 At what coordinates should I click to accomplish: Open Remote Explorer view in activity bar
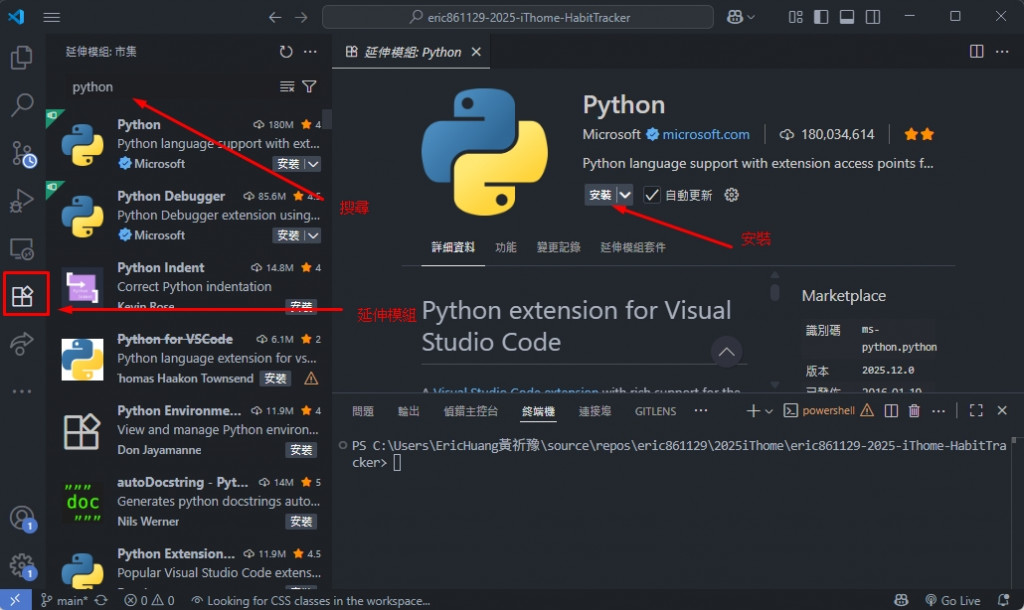[22, 249]
